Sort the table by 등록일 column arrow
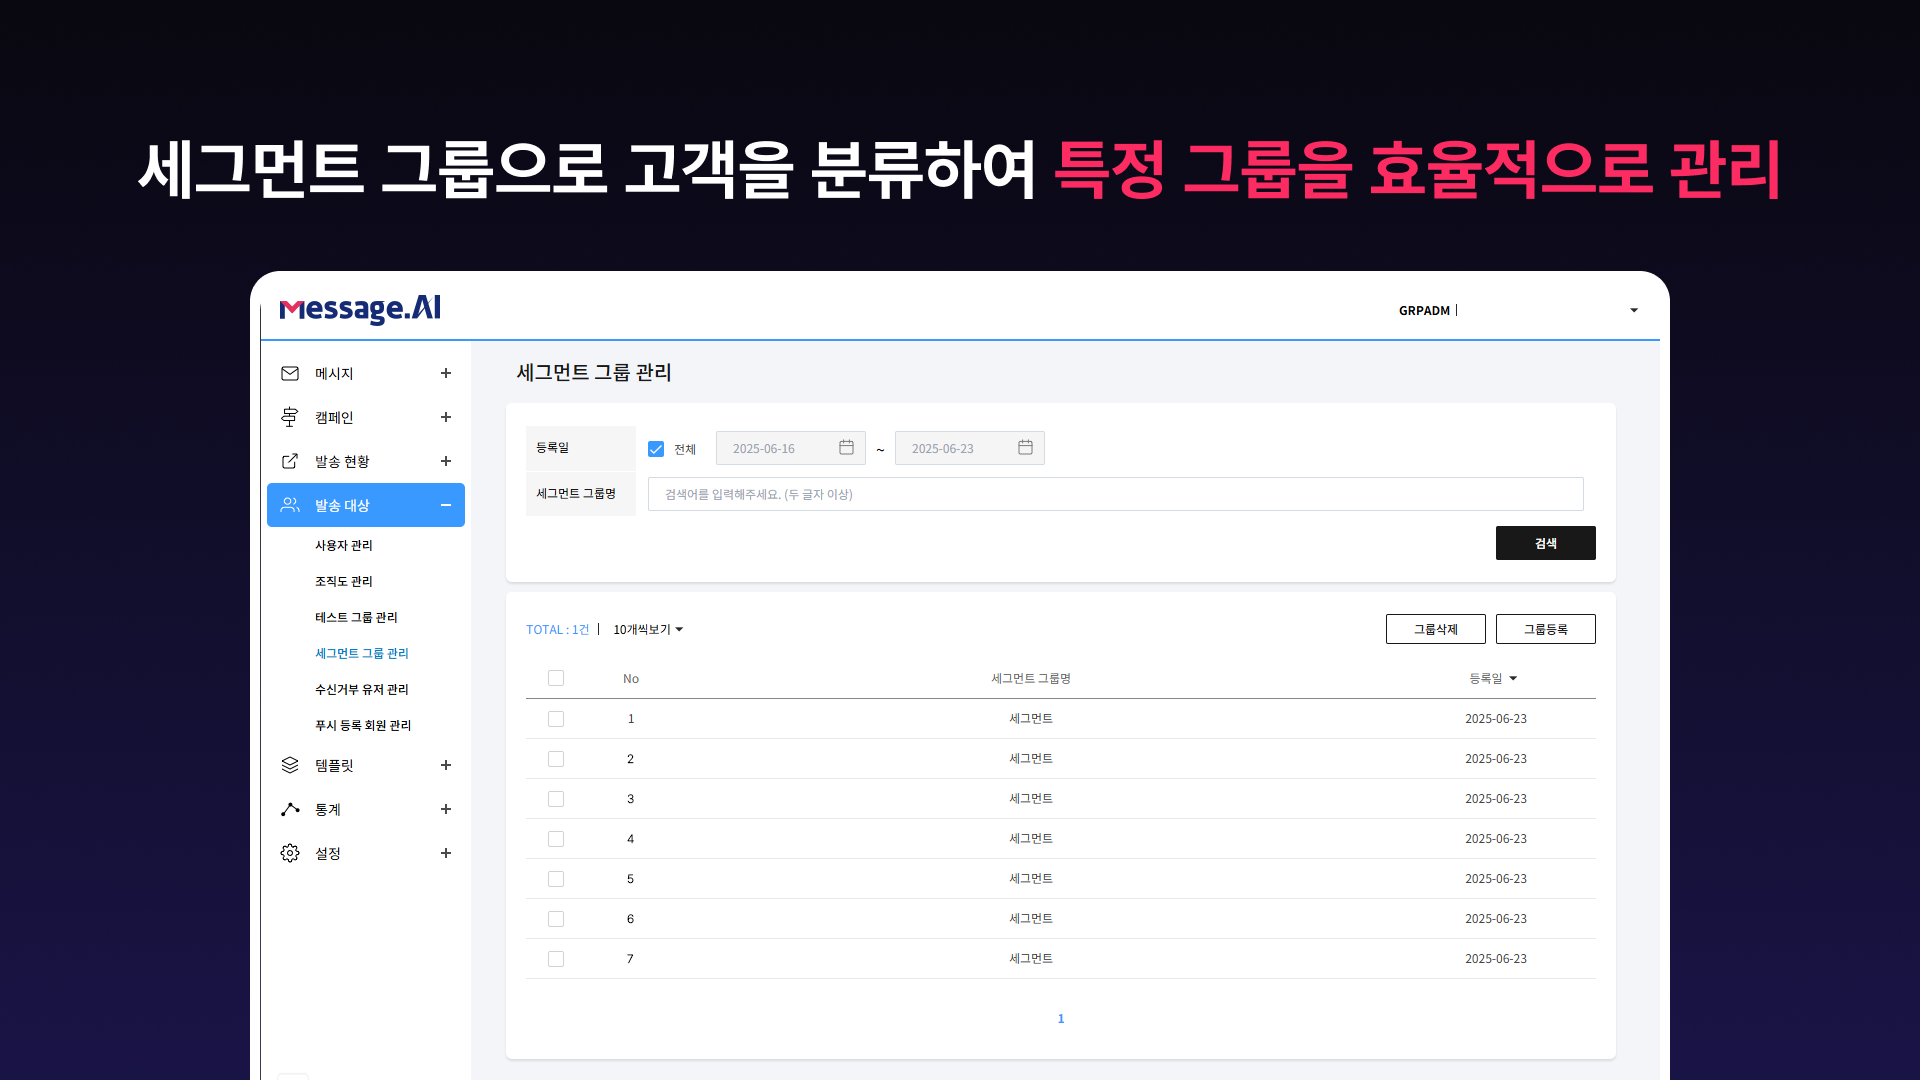 tap(1513, 678)
